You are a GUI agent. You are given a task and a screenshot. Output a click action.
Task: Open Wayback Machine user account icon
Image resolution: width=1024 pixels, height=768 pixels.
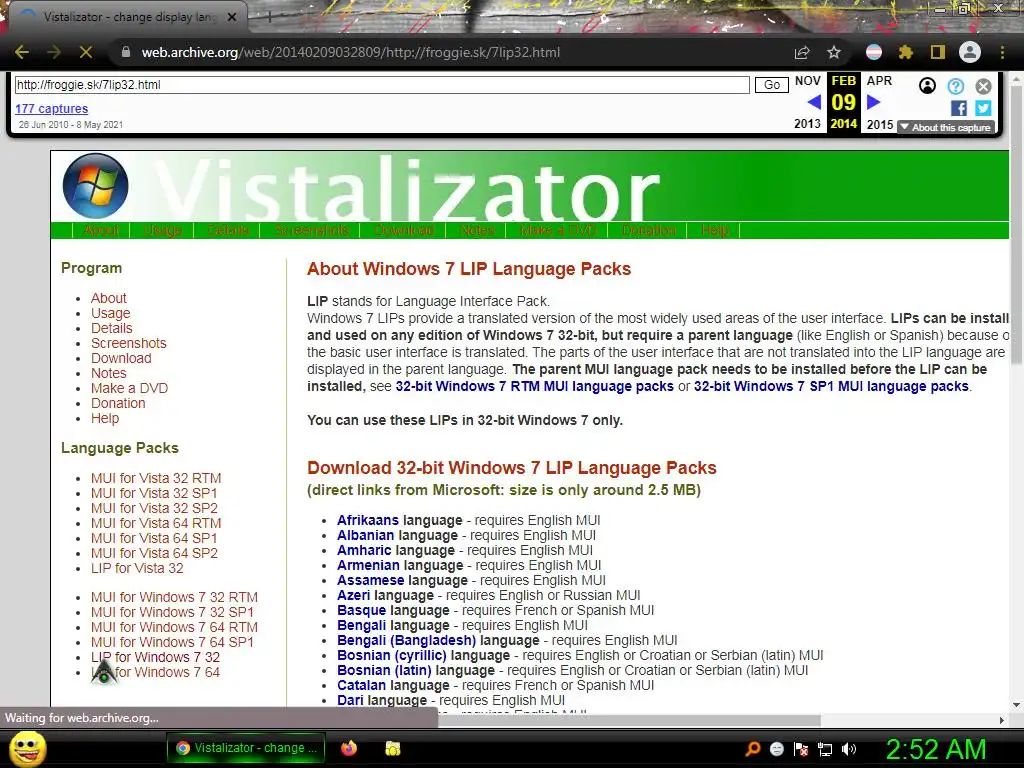pyautogui.click(x=927, y=86)
